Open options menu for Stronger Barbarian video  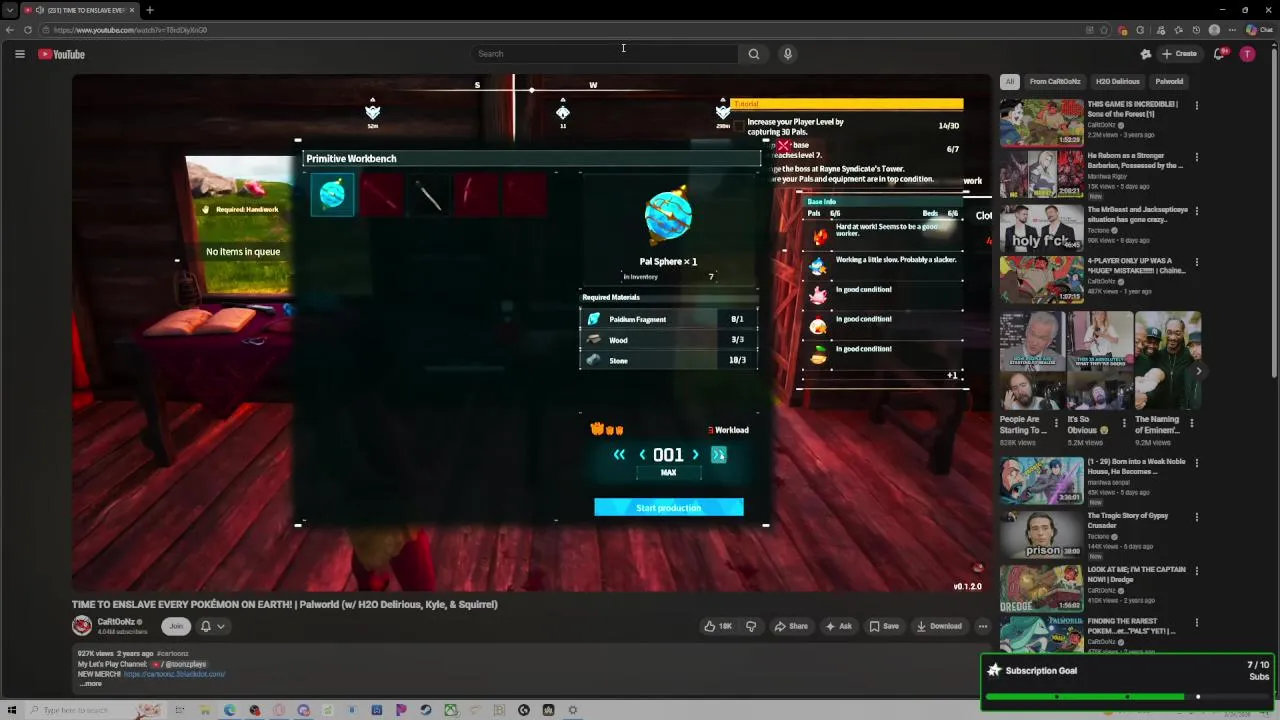pyautogui.click(x=1196, y=157)
